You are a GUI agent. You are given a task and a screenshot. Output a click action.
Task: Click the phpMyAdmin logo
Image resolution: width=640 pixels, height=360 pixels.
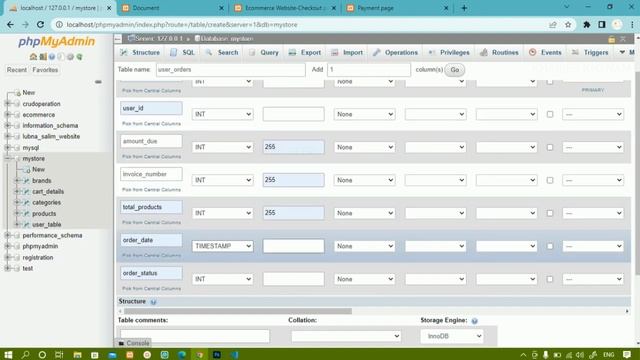pyautogui.click(x=56, y=42)
